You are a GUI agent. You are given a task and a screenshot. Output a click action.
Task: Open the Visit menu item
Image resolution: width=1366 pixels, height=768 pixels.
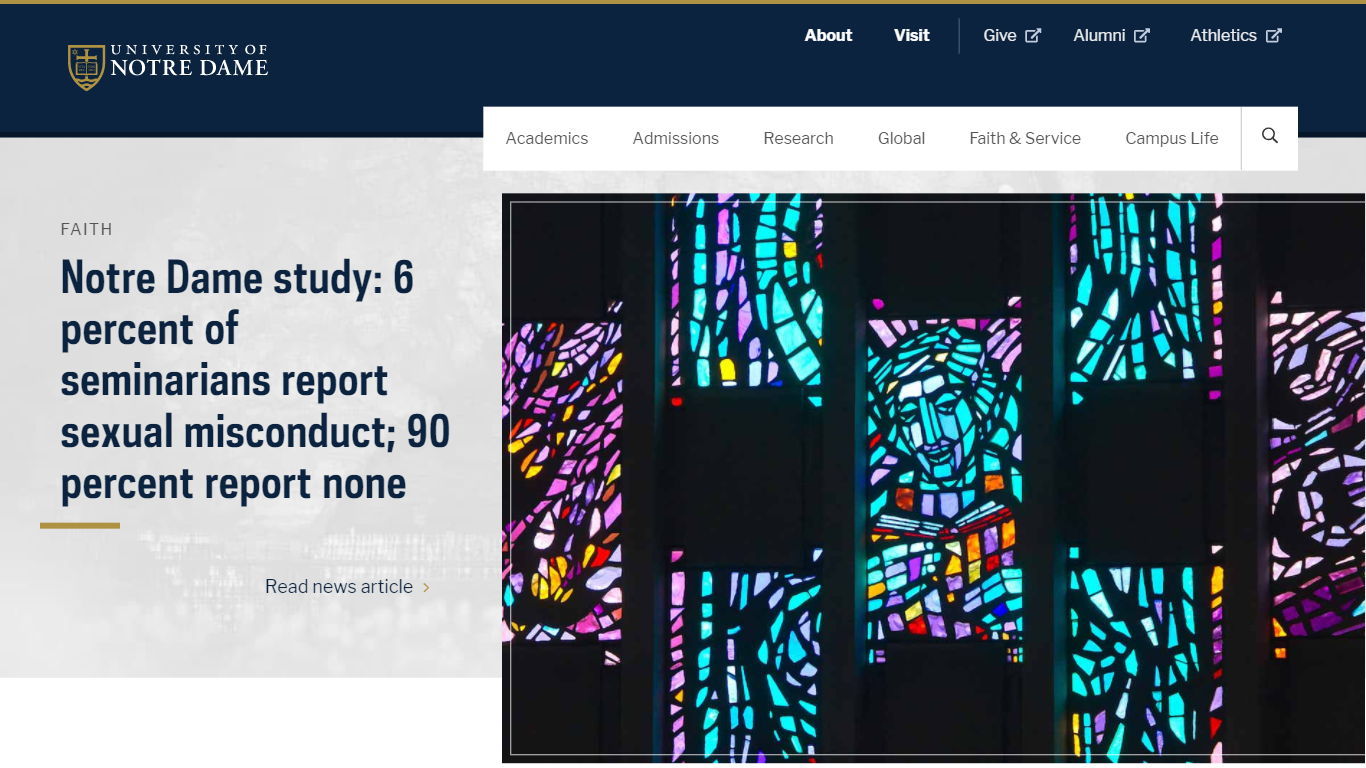click(911, 35)
